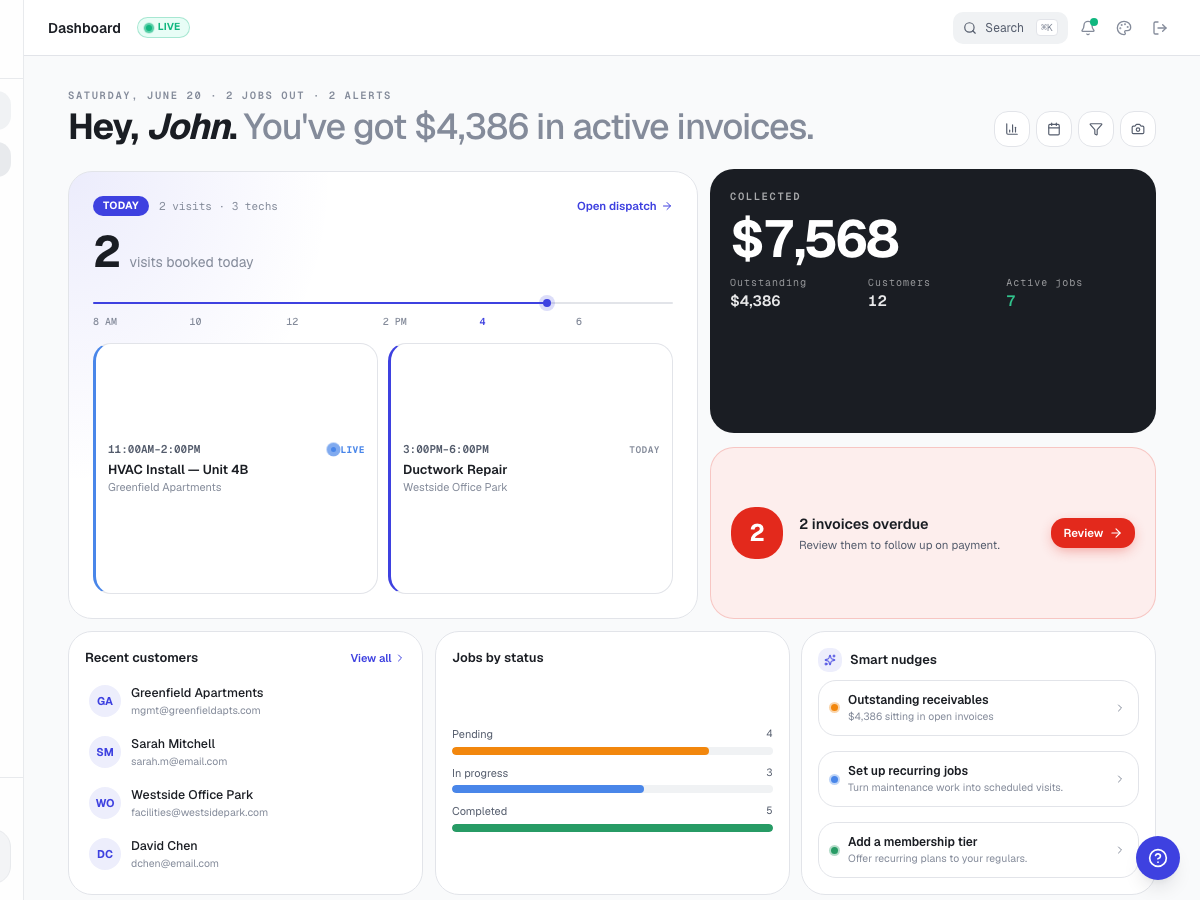Click the Pending orange progress bar

point(580,751)
